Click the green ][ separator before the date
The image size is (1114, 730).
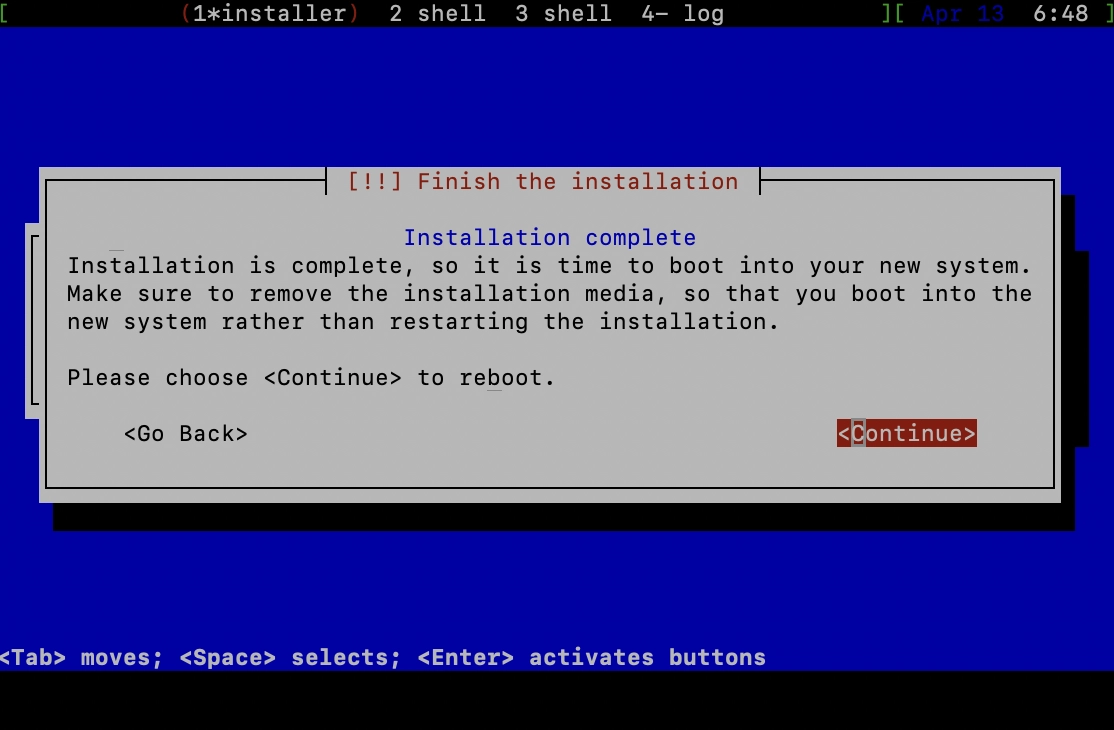click(x=892, y=13)
